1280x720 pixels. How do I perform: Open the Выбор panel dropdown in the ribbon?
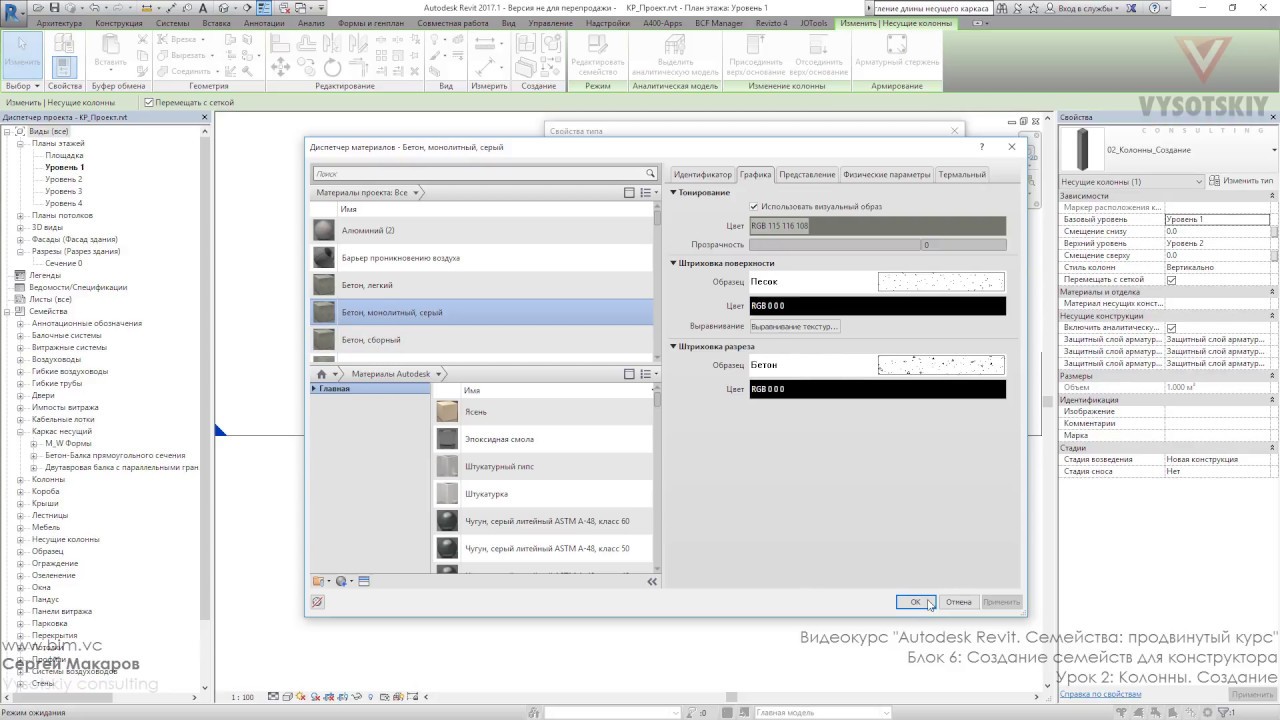pos(22,86)
